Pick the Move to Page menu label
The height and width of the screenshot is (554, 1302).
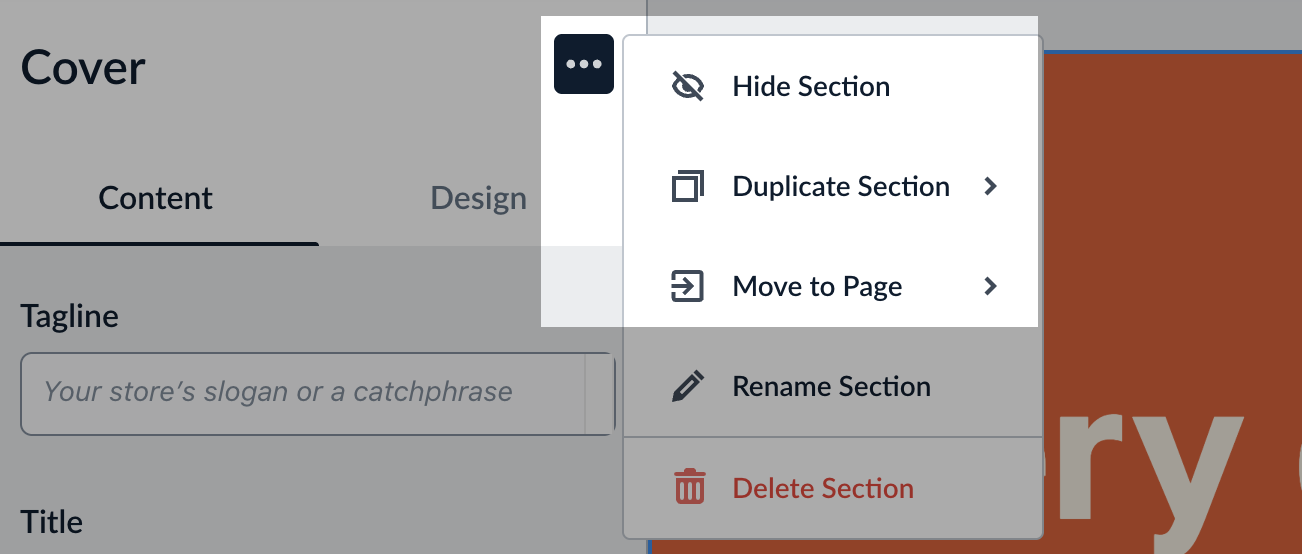coord(817,287)
